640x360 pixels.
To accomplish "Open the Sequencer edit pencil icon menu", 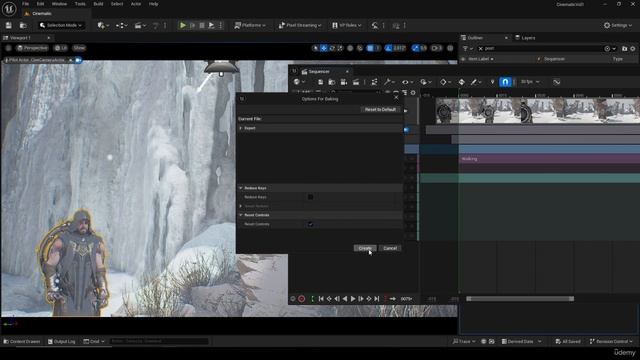I will coord(476,82).
